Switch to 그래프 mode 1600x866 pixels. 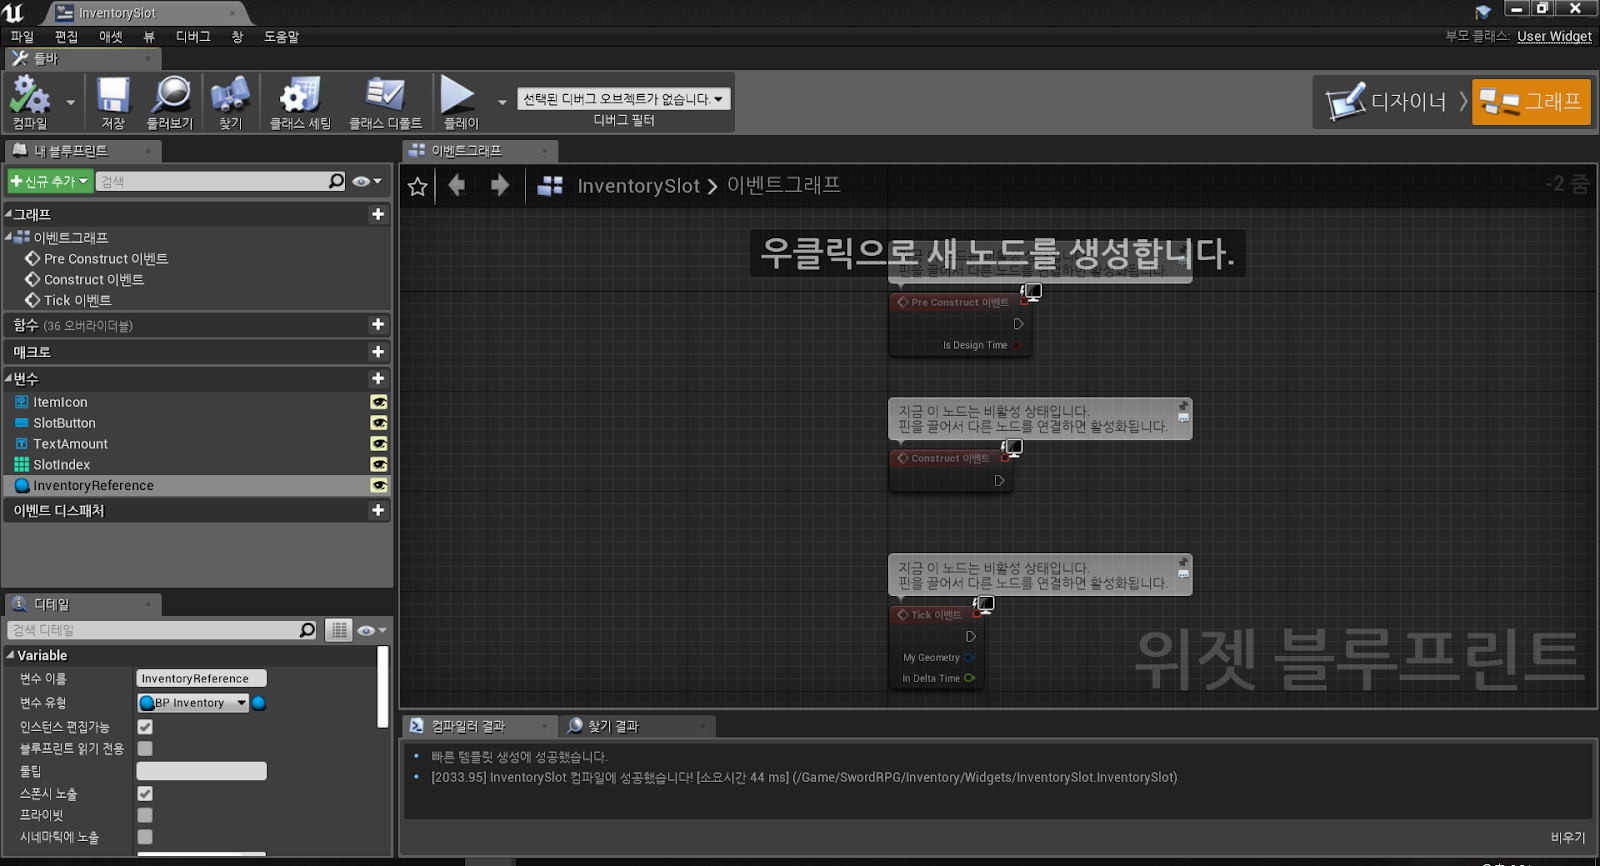click(1531, 102)
